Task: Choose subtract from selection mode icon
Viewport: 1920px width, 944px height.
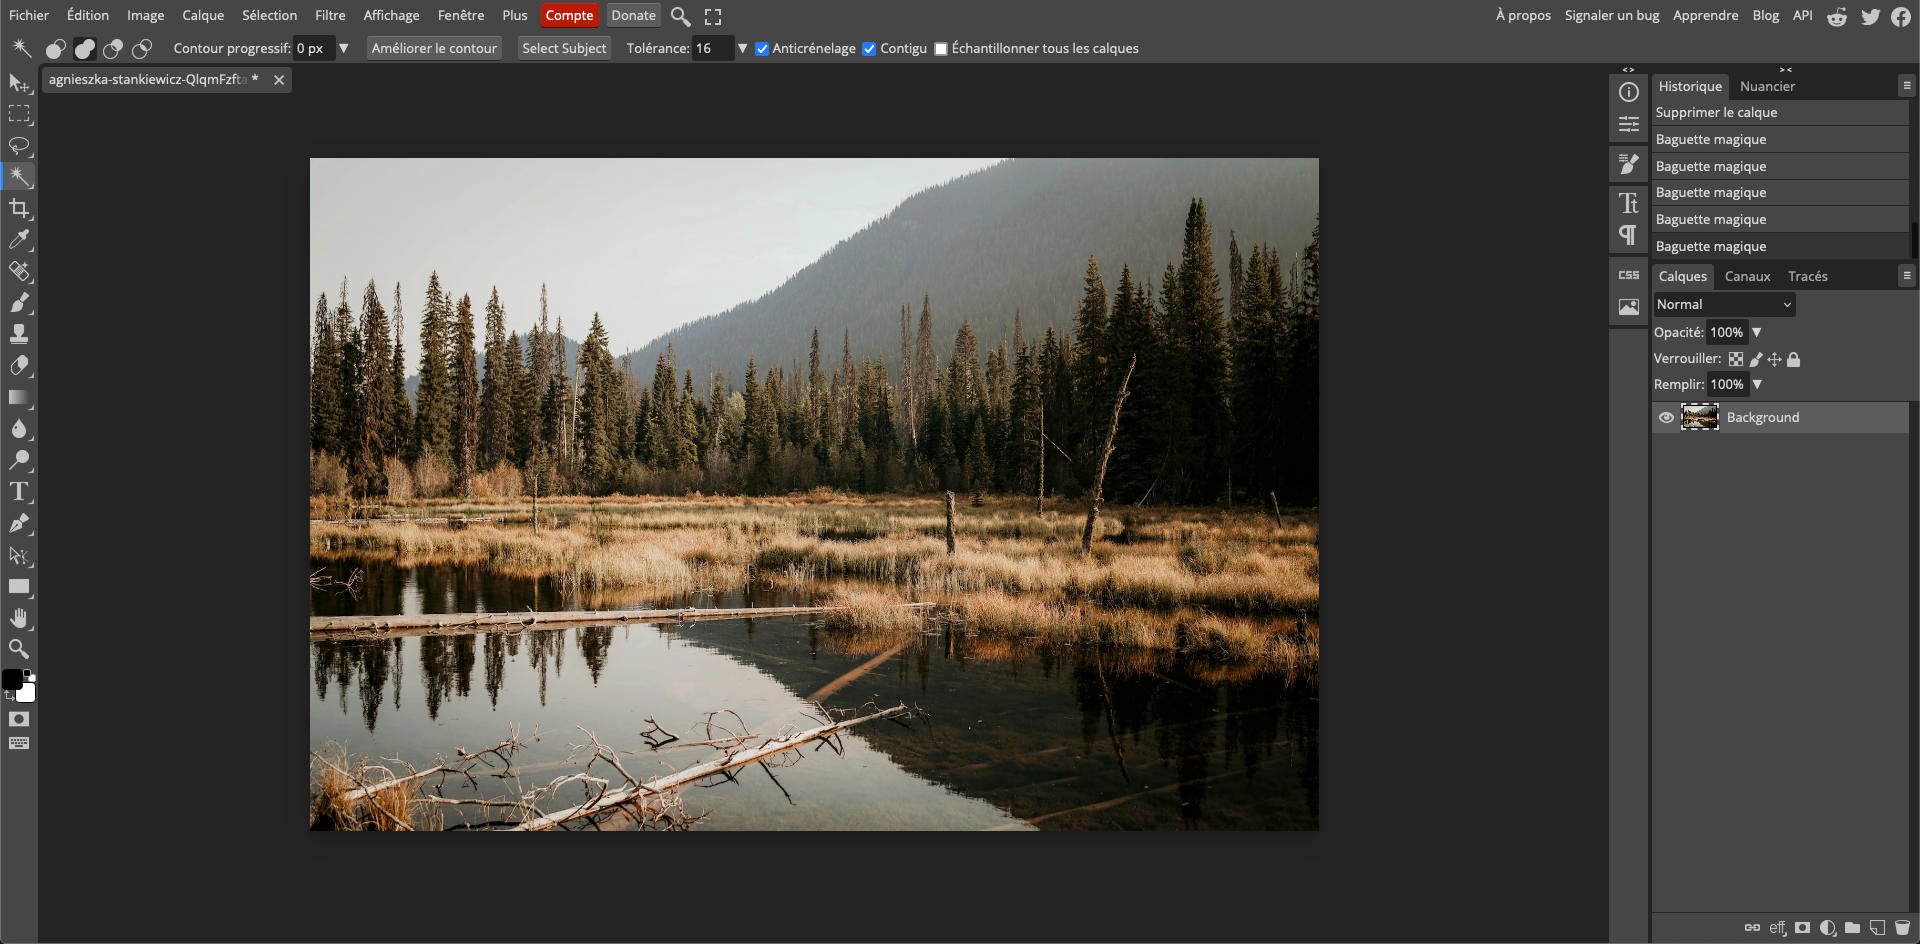Action: point(113,48)
